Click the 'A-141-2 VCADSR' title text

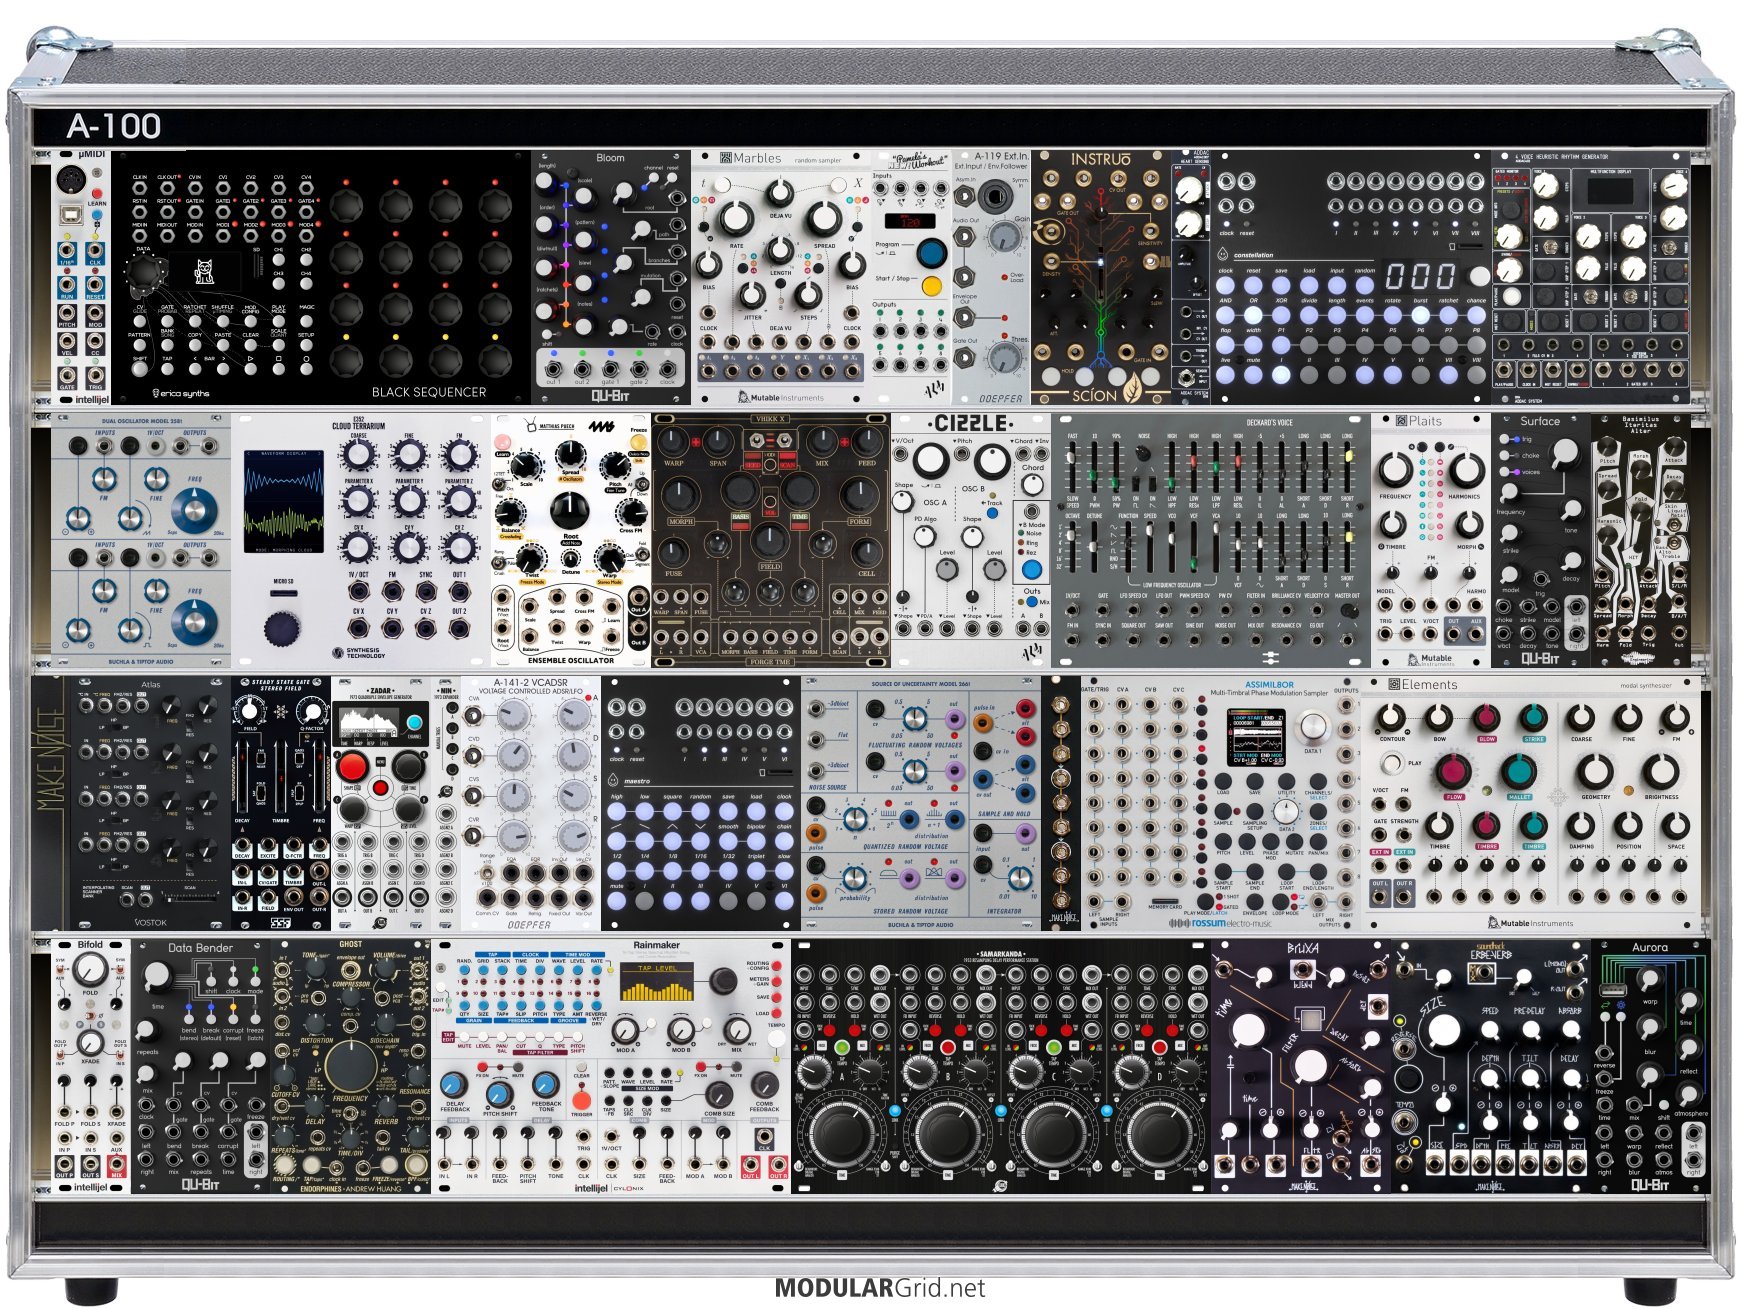coord(531,683)
